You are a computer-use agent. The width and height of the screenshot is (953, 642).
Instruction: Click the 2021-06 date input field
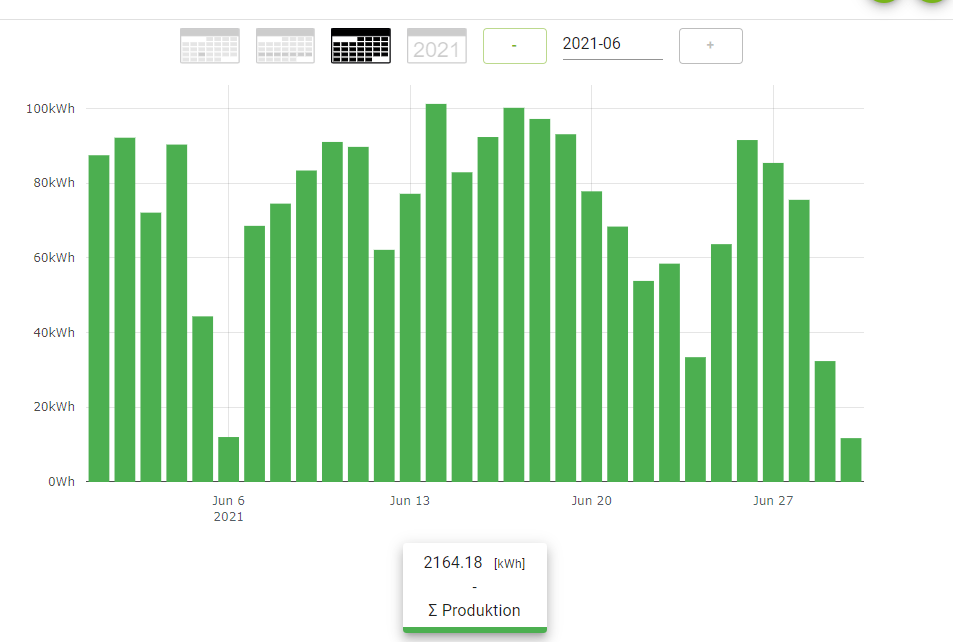613,44
